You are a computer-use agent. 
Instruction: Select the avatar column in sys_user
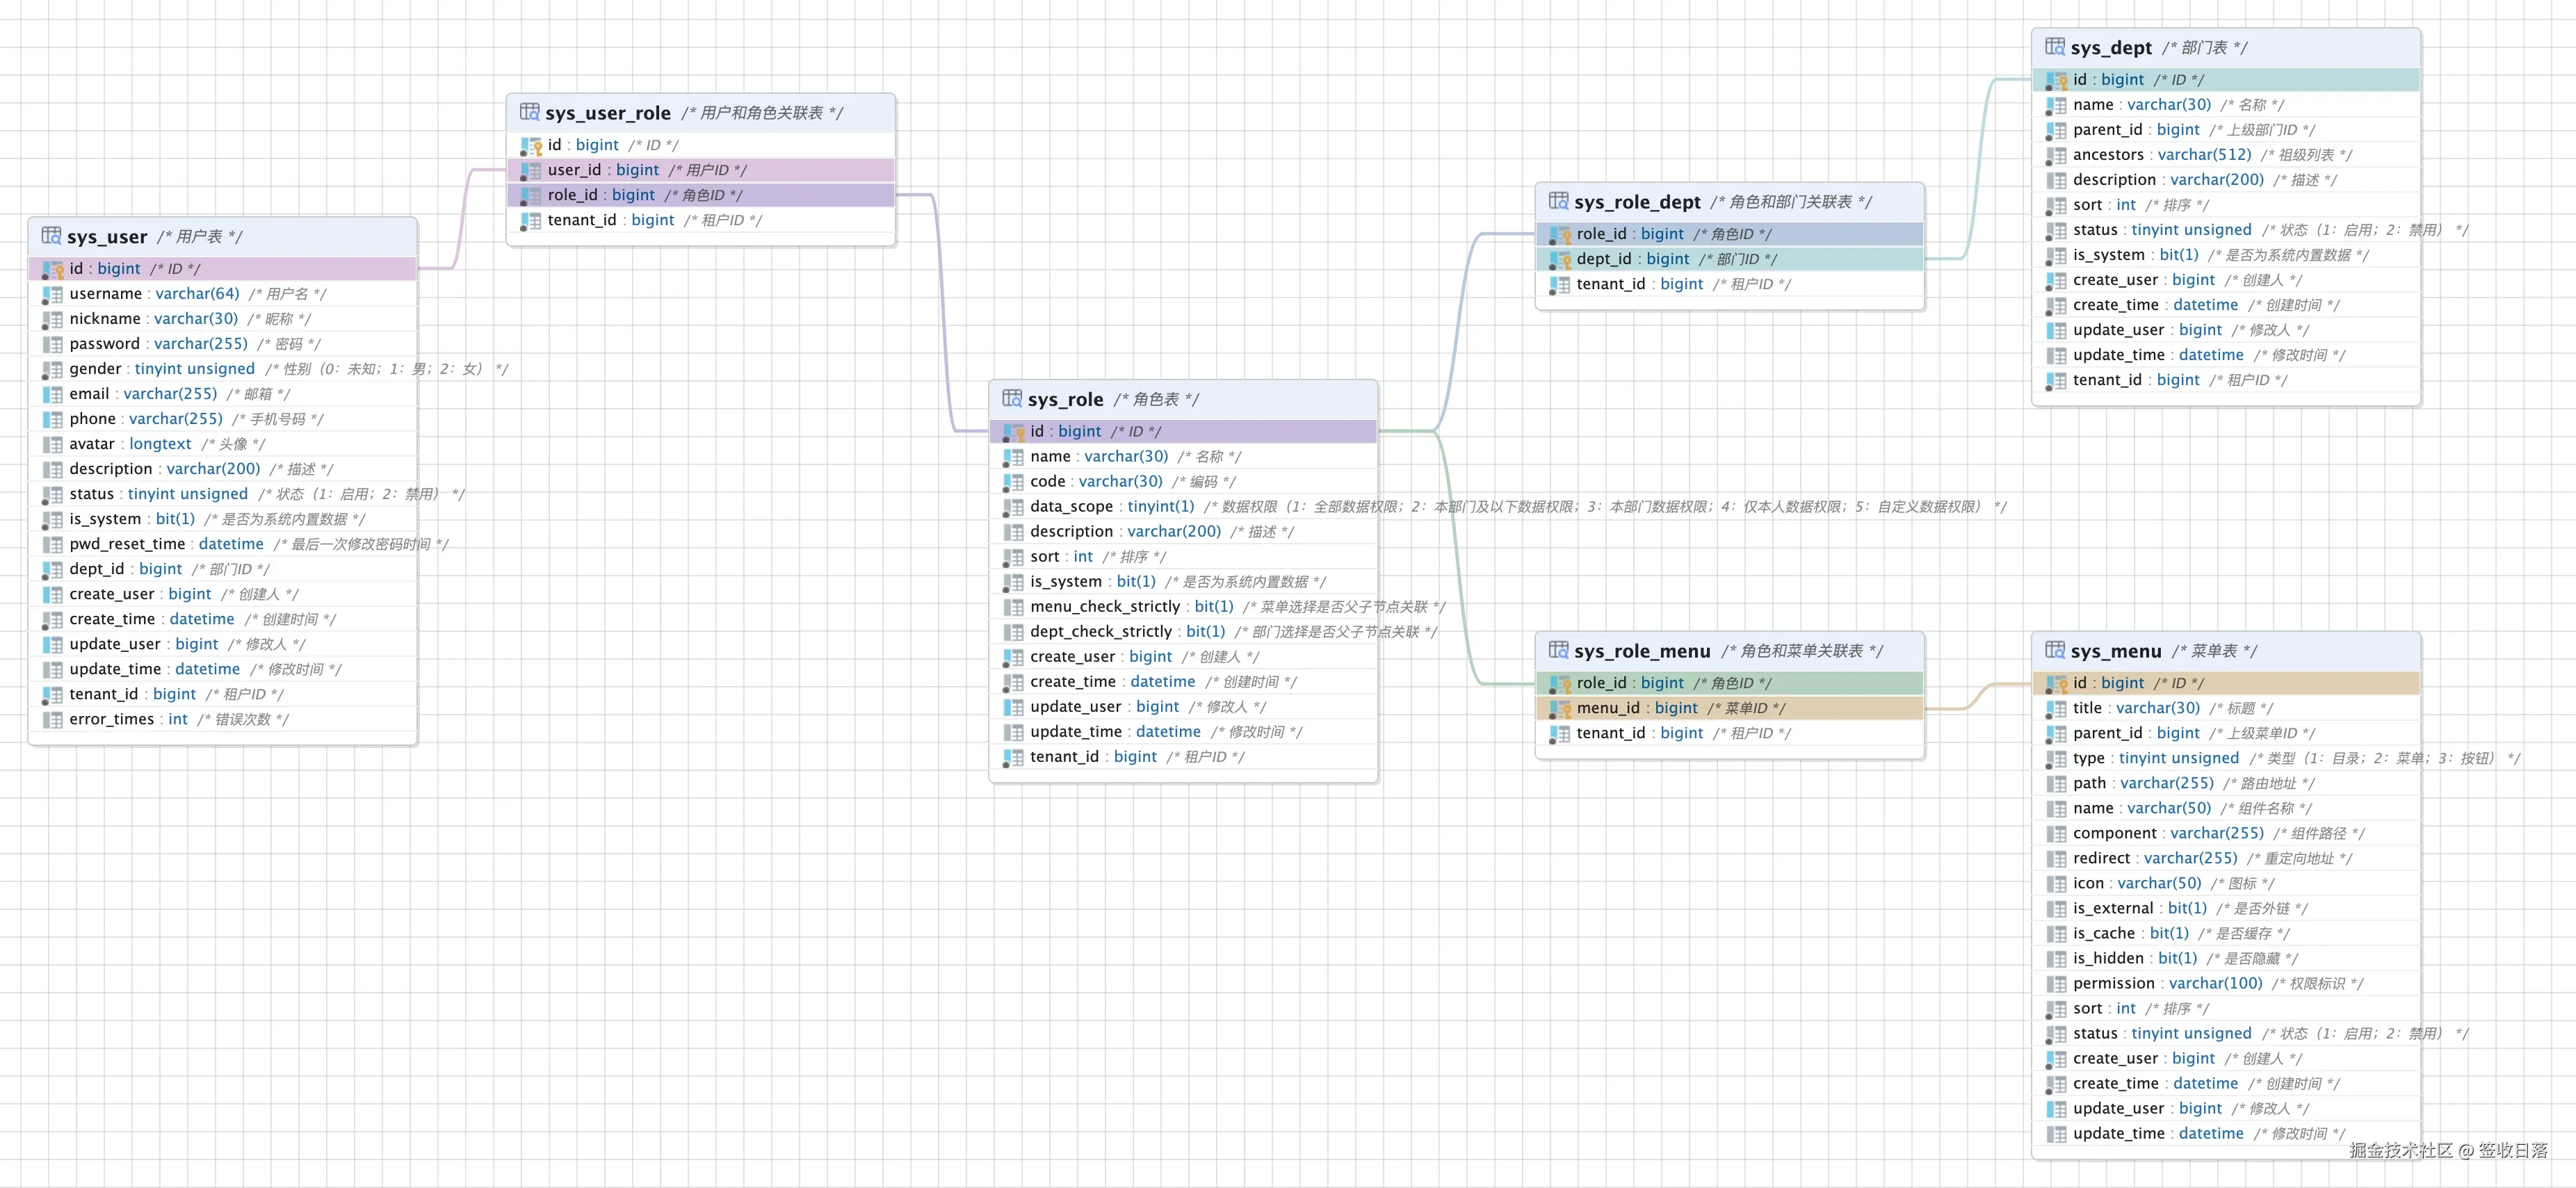(223, 444)
